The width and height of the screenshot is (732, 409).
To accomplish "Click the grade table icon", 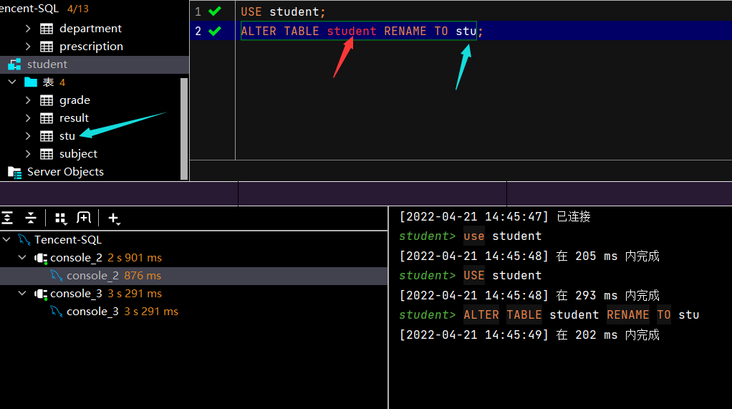I will (x=46, y=100).
